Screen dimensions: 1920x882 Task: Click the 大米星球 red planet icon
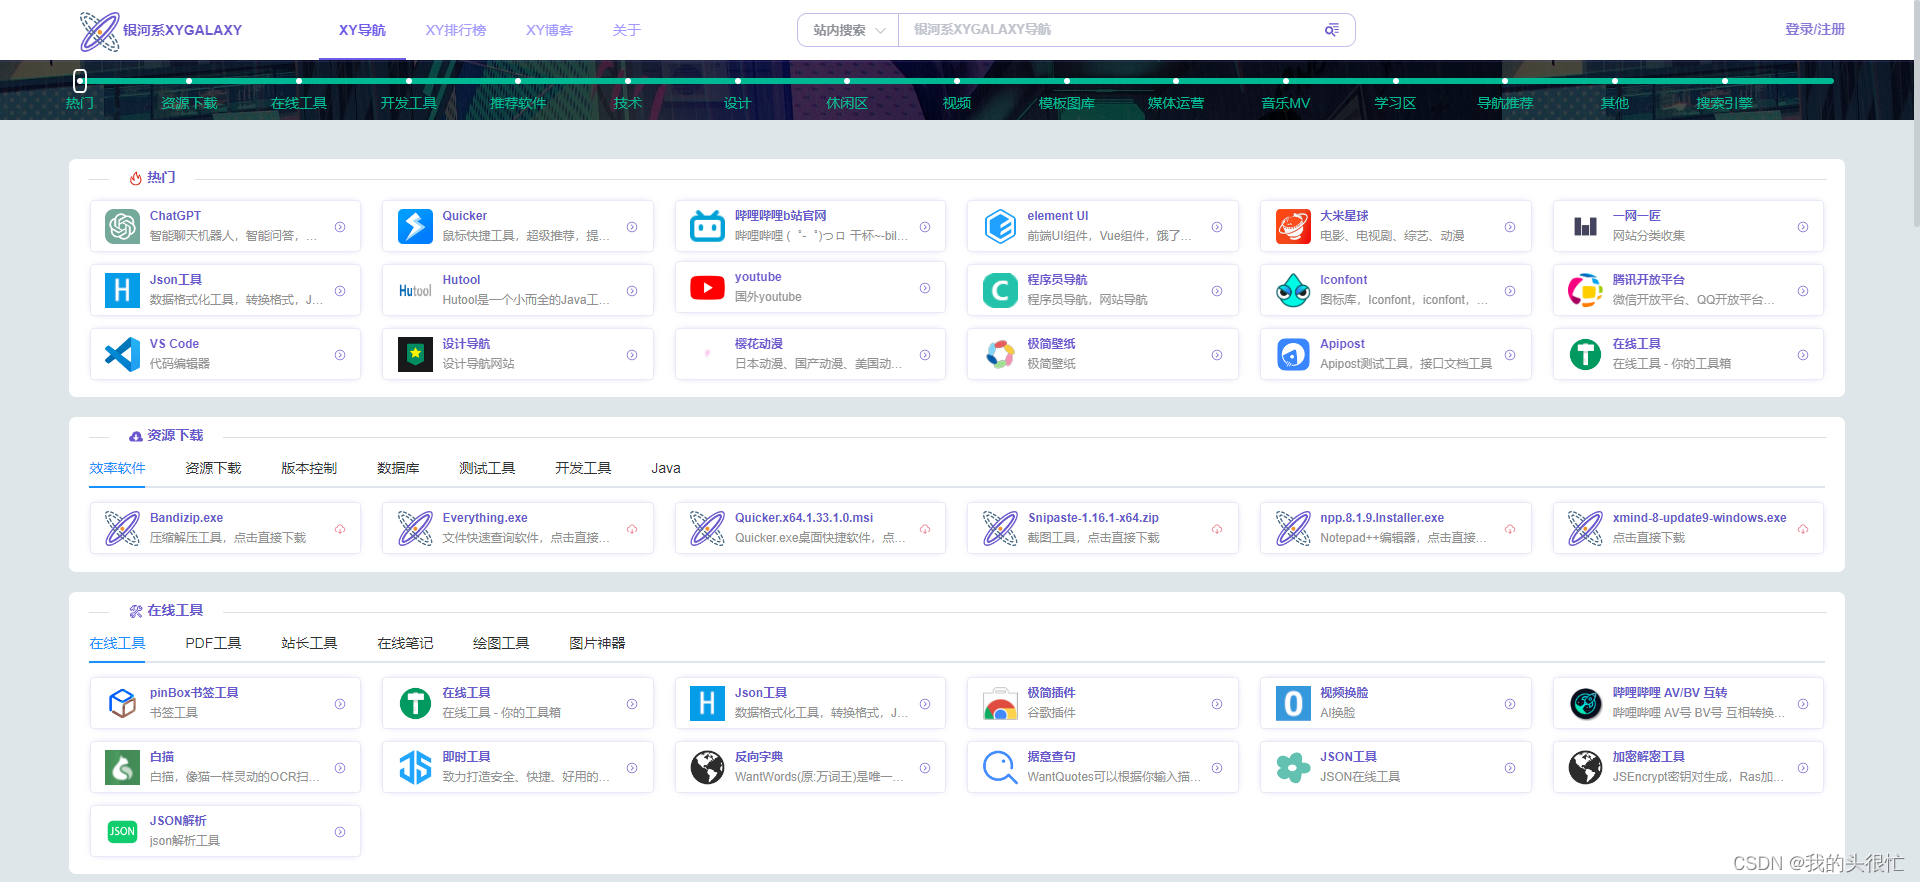tap(1293, 226)
